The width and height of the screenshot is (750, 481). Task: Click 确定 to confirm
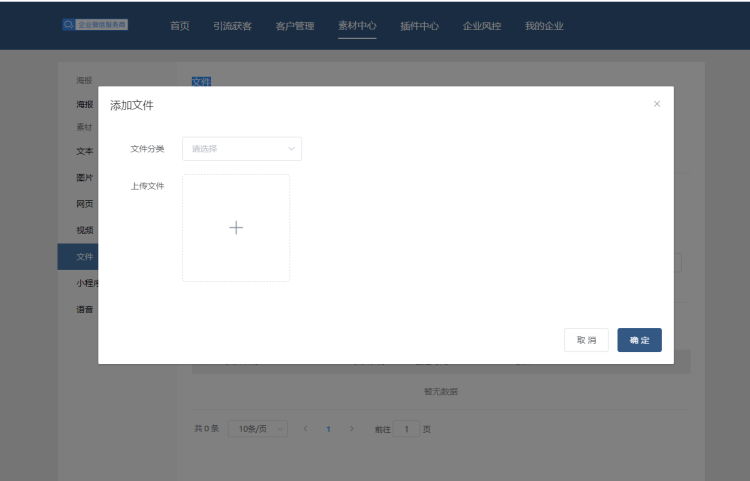pyautogui.click(x=639, y=340)
